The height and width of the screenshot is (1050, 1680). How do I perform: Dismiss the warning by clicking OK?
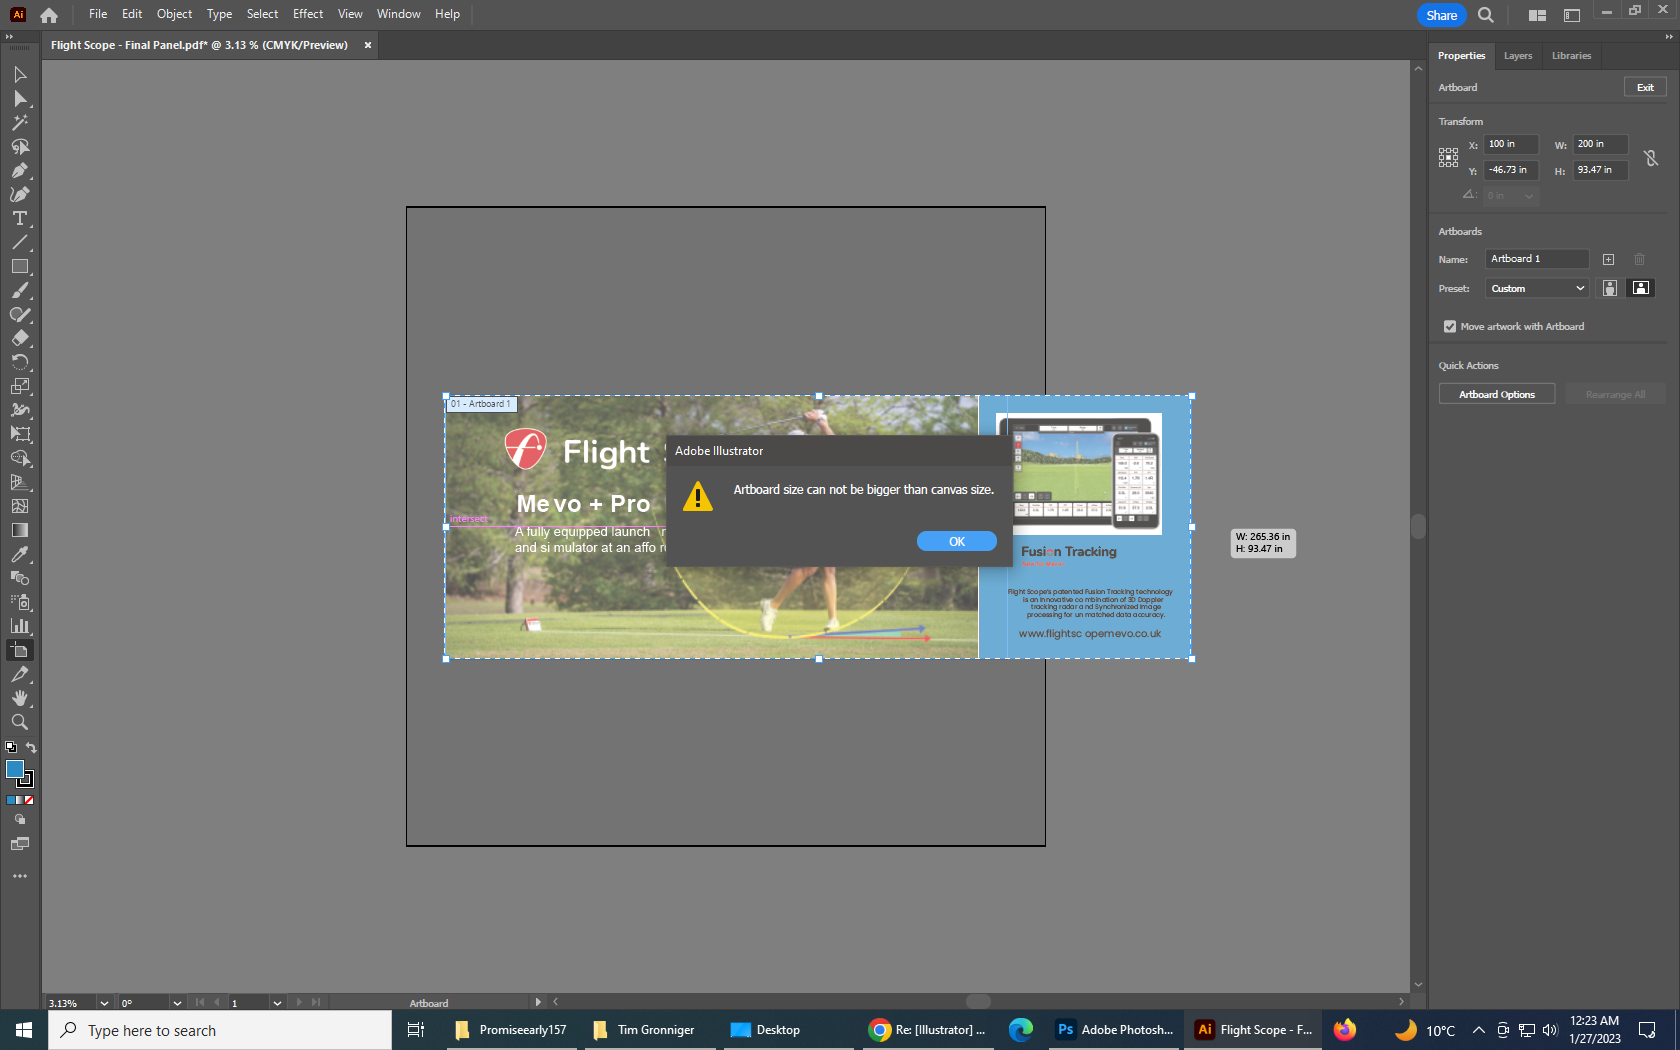click(x=956, y=540)
